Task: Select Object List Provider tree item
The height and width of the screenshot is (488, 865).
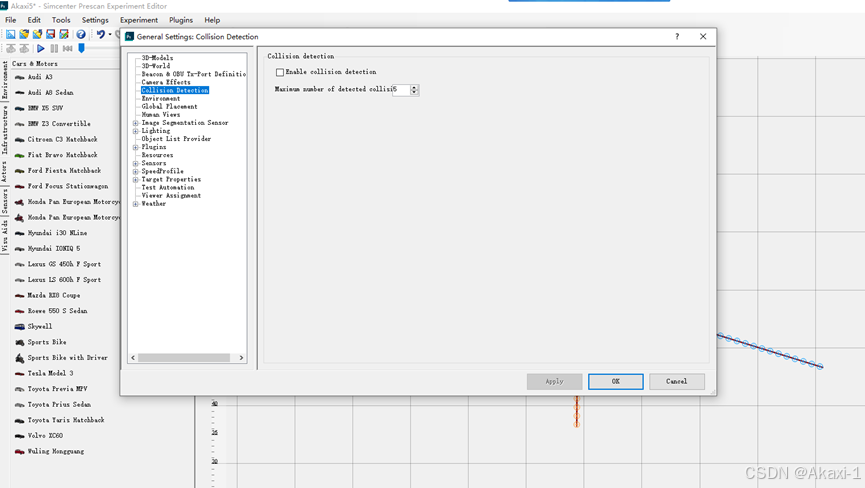Action: pos(176,139)
